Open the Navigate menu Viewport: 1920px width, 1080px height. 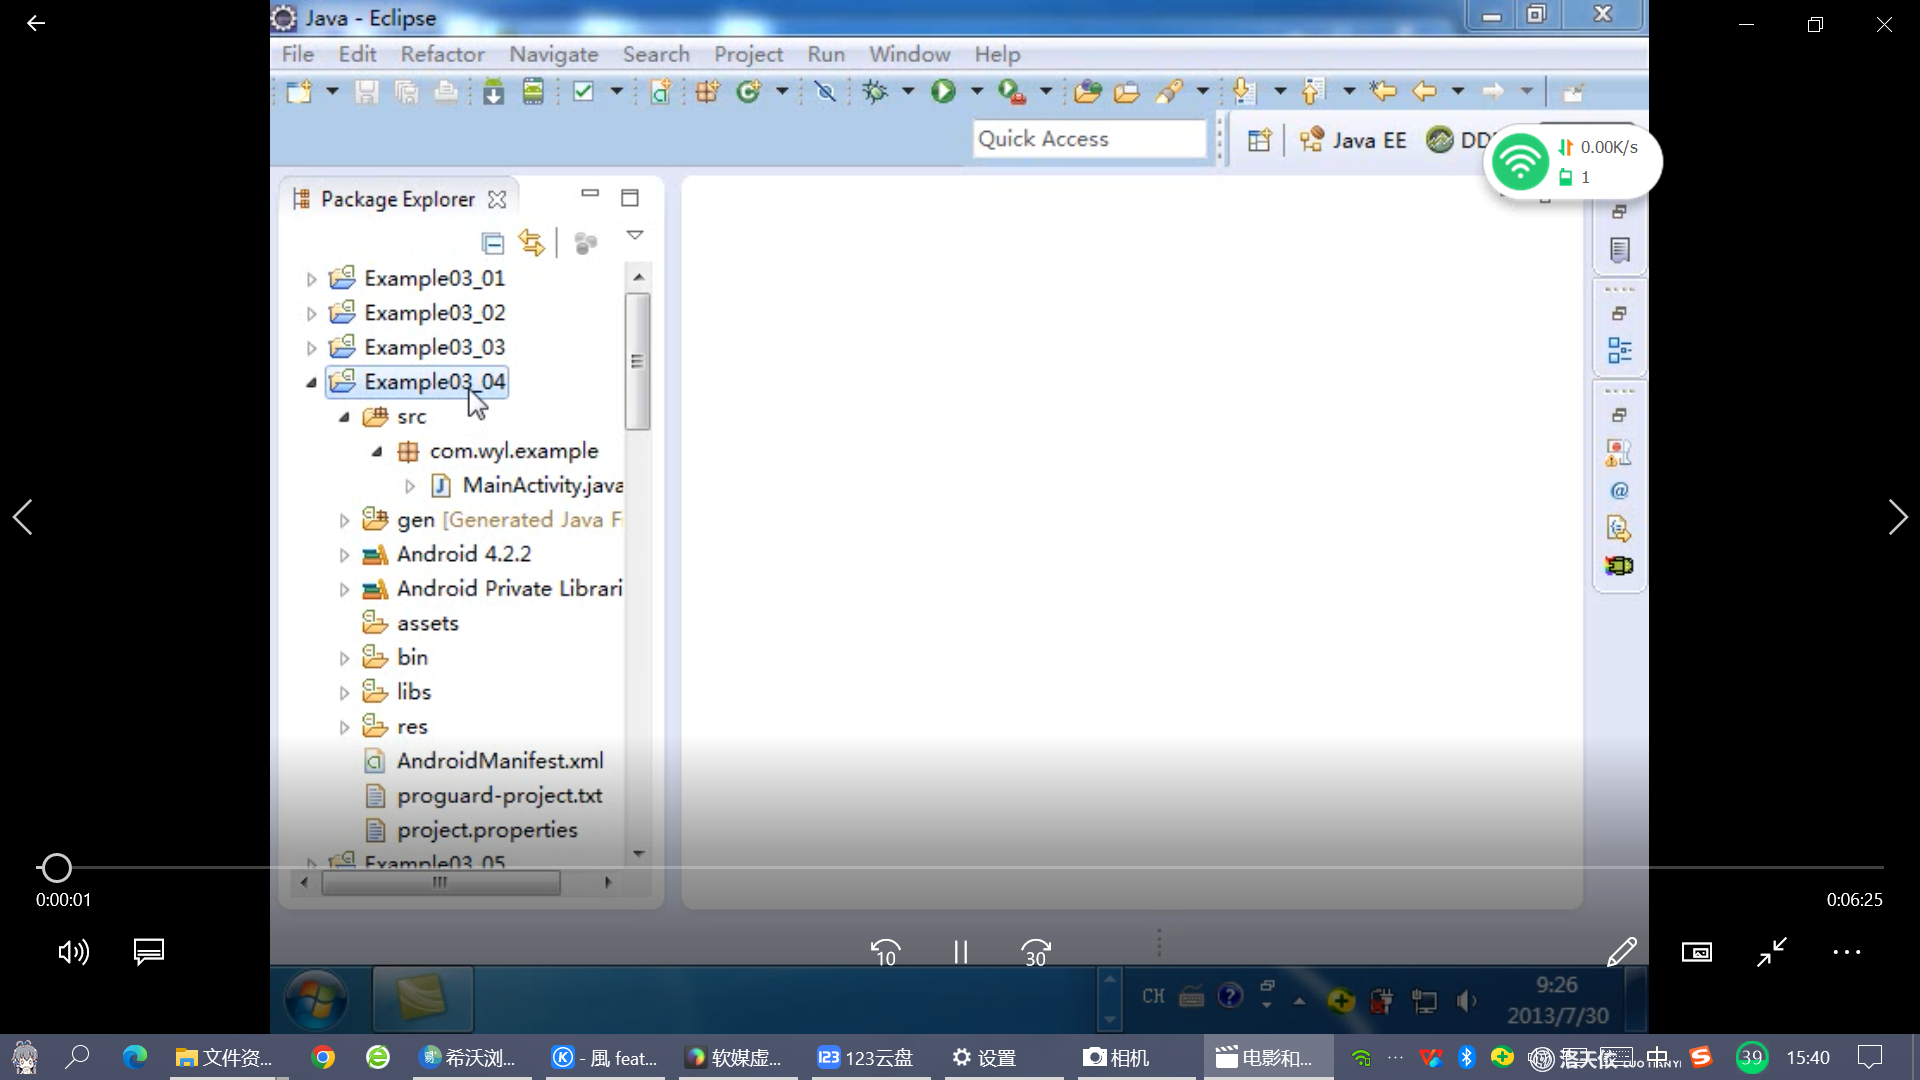[554, 54]
